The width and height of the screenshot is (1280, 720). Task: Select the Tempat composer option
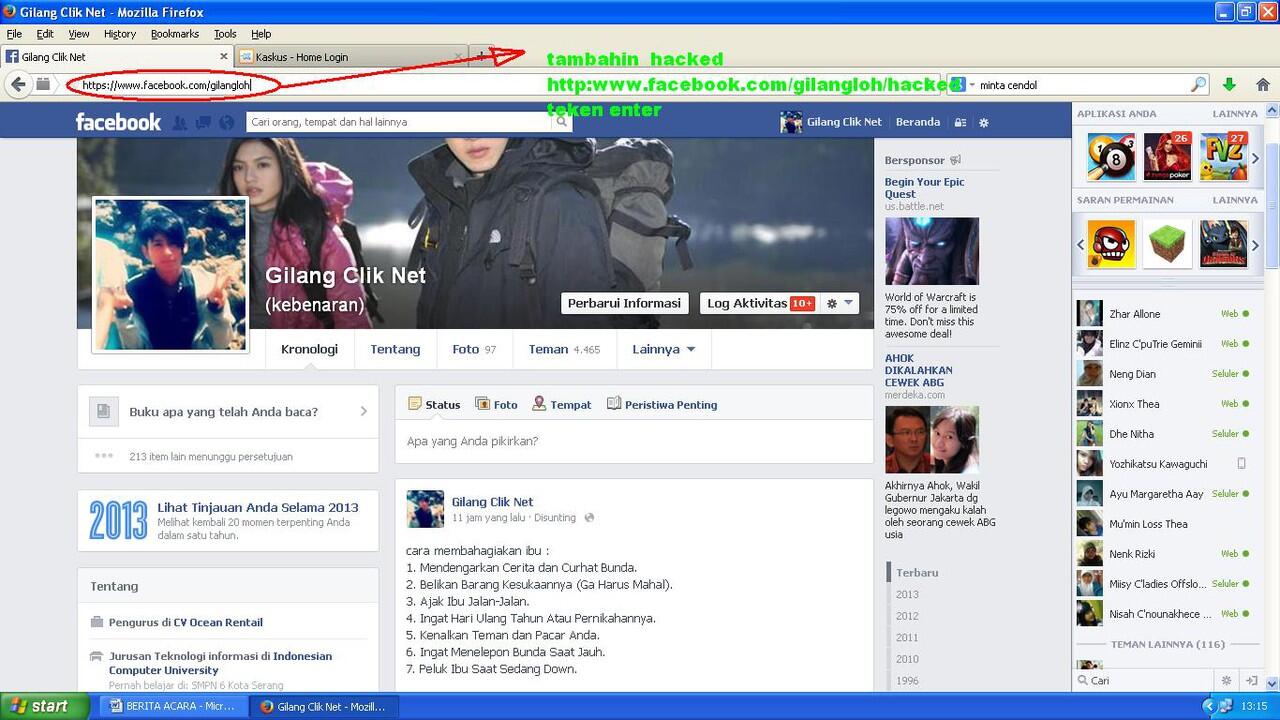click(x=561, y=405)
